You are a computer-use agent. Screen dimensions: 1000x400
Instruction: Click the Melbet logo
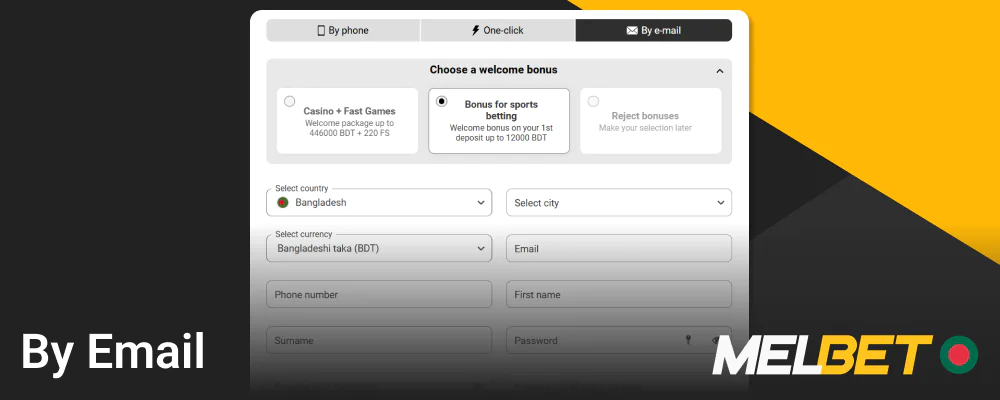click(x=822, y=355)
